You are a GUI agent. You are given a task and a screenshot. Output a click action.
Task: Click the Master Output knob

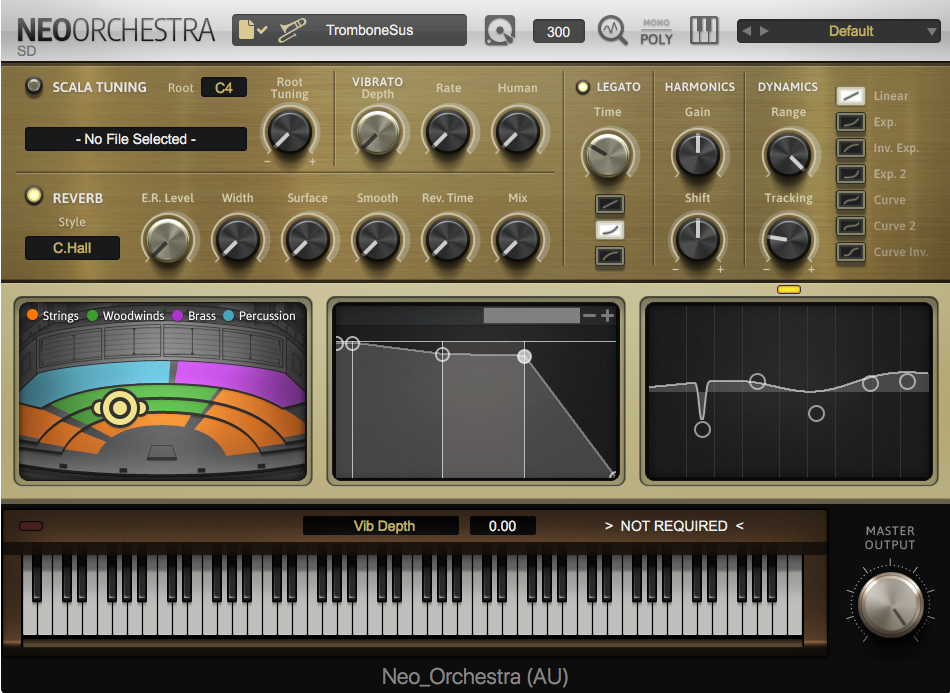[x=890, y=604]
